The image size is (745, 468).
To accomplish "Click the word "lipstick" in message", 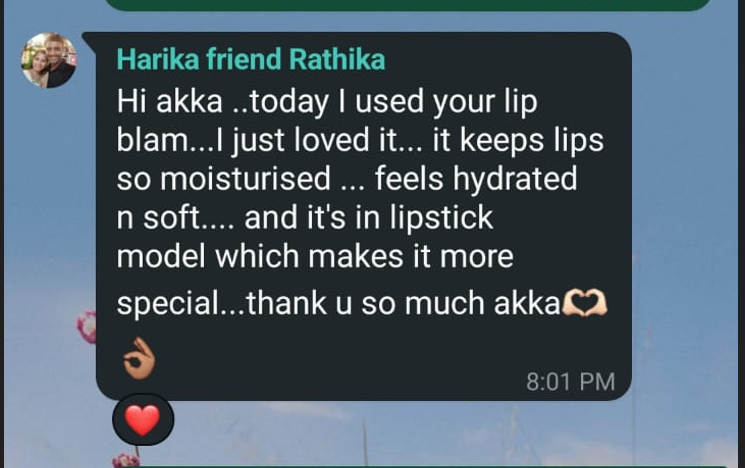I will pyautogui.click(x=441, y=218).
